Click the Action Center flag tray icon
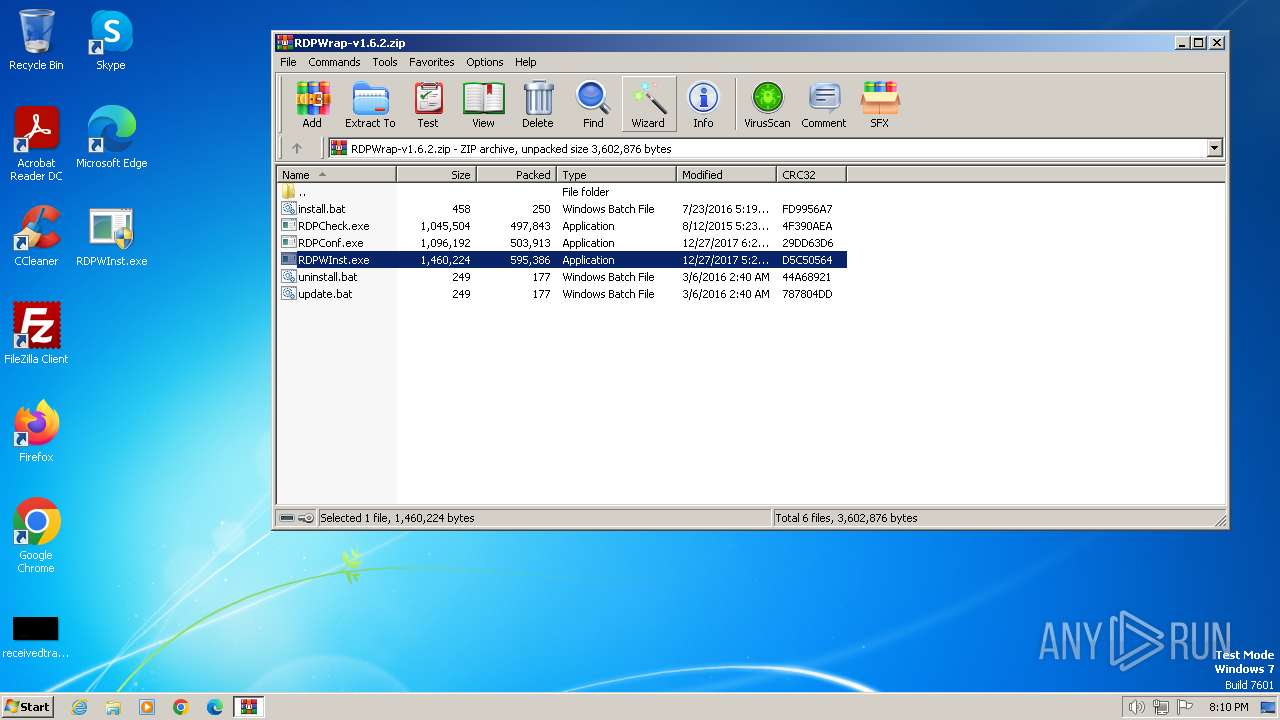The image size is (1280, 720). [1183, 707]
